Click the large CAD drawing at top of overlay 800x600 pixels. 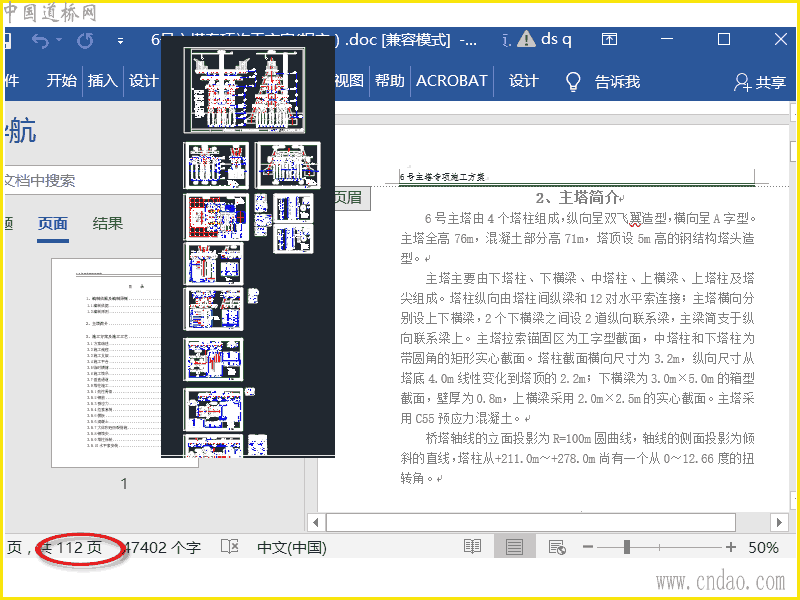pyautogui.click(x=244, y=90)
